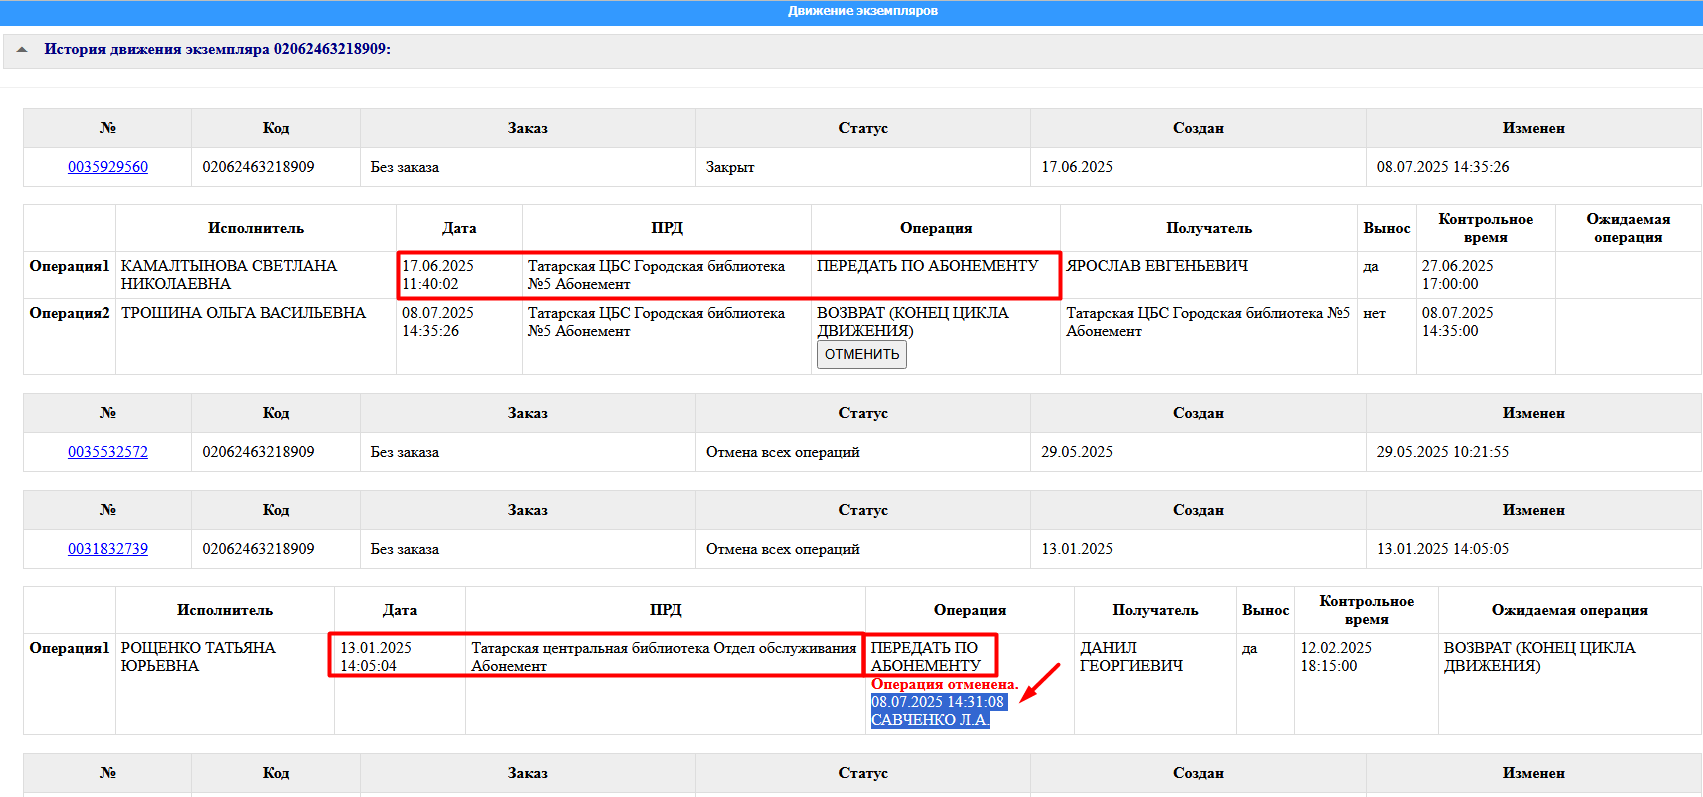Image resolution: width=1703 pixels, height=797 pixels.
Task: Click executor КАМАЛТЫНОВА СВЕТЛАНА НИКОЛАЕВНА
Action: pos(229,275)
